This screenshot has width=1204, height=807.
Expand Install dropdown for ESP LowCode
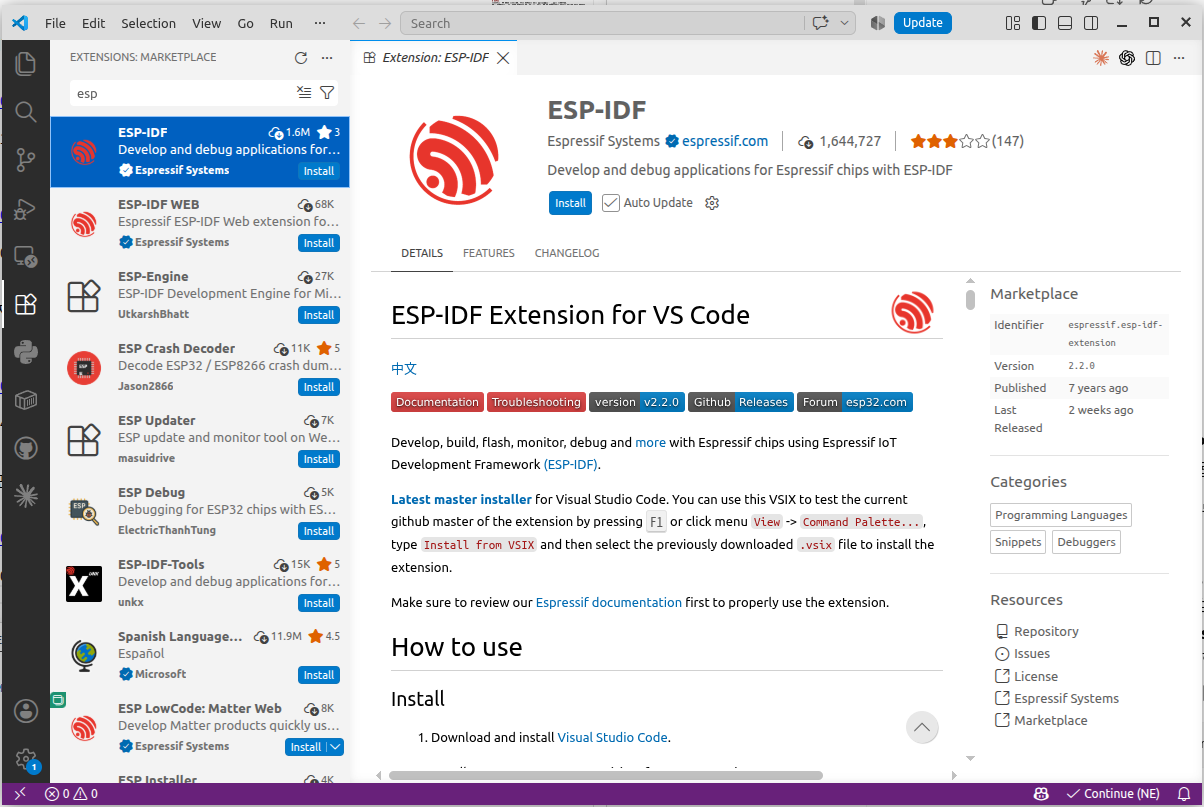point(335,747)
